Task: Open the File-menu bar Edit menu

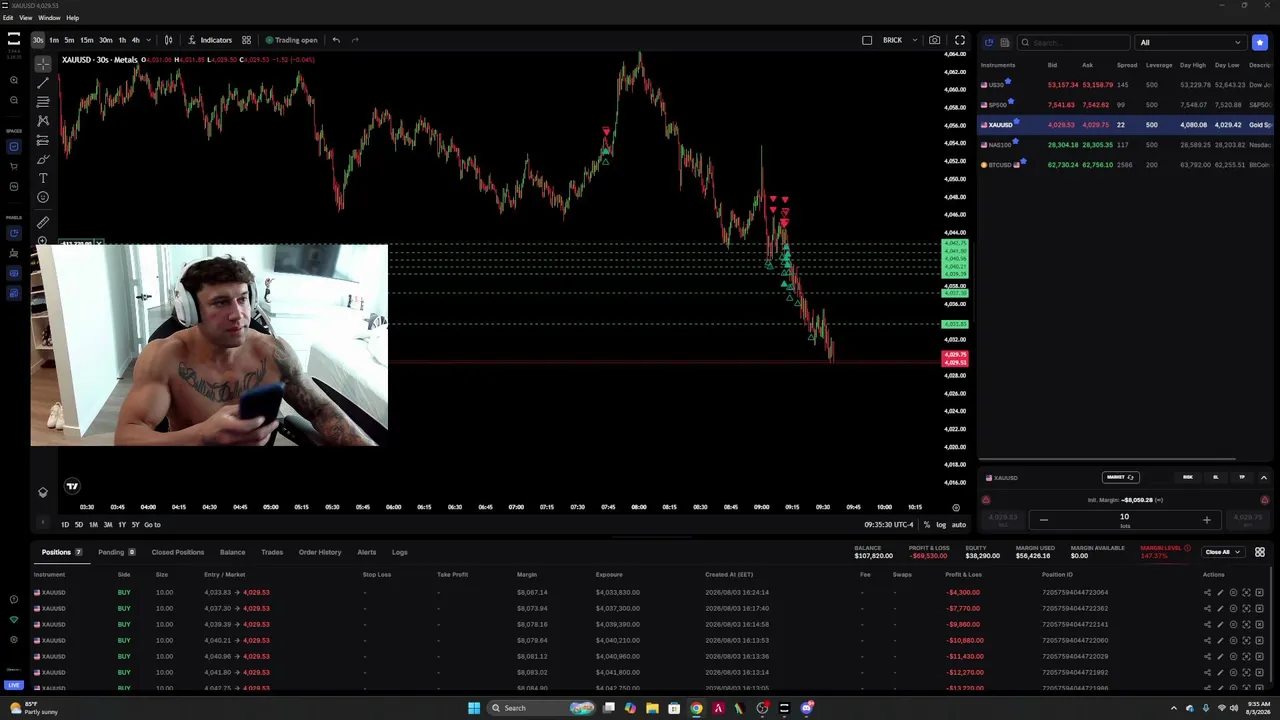Action: pyautogui.click(x=8, y=18)
